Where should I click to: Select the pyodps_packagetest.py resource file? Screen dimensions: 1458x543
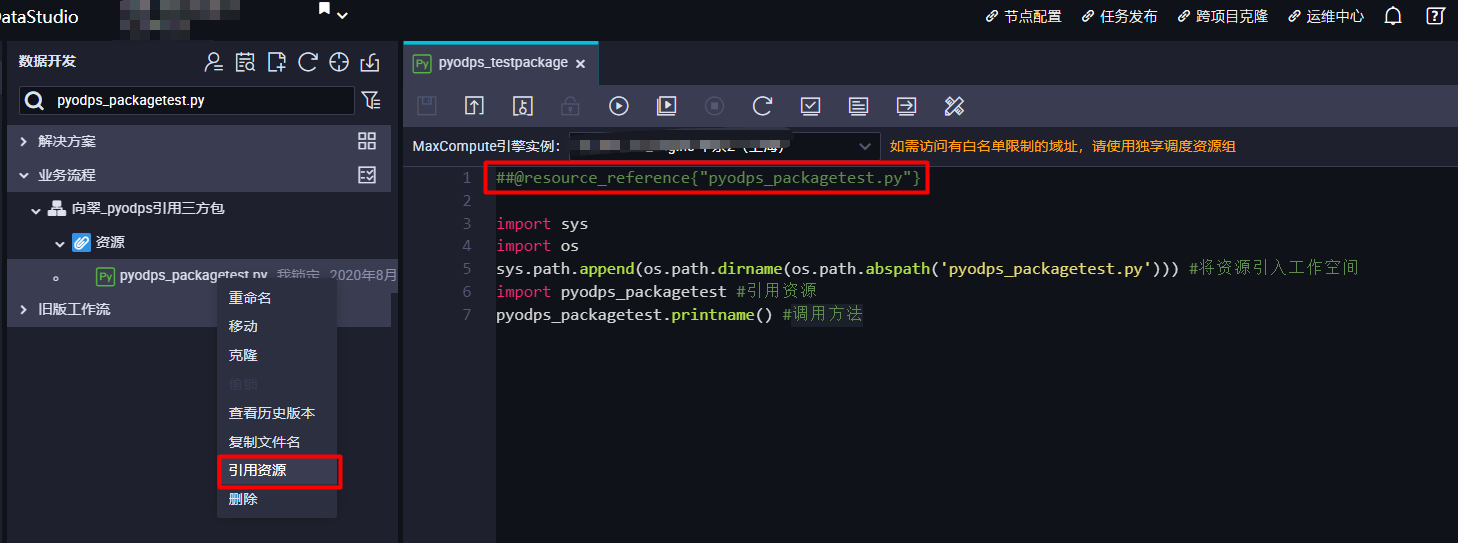click(193, 275)
